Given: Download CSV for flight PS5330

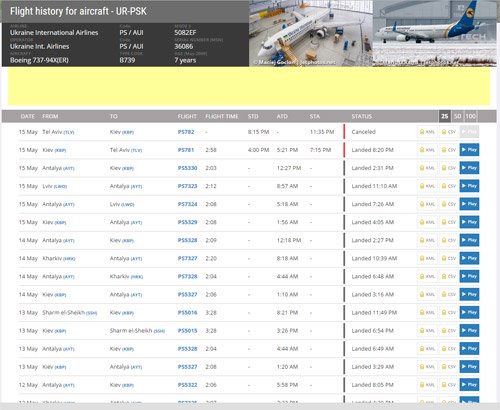Looking at the screenshot, I should point(448,168).
